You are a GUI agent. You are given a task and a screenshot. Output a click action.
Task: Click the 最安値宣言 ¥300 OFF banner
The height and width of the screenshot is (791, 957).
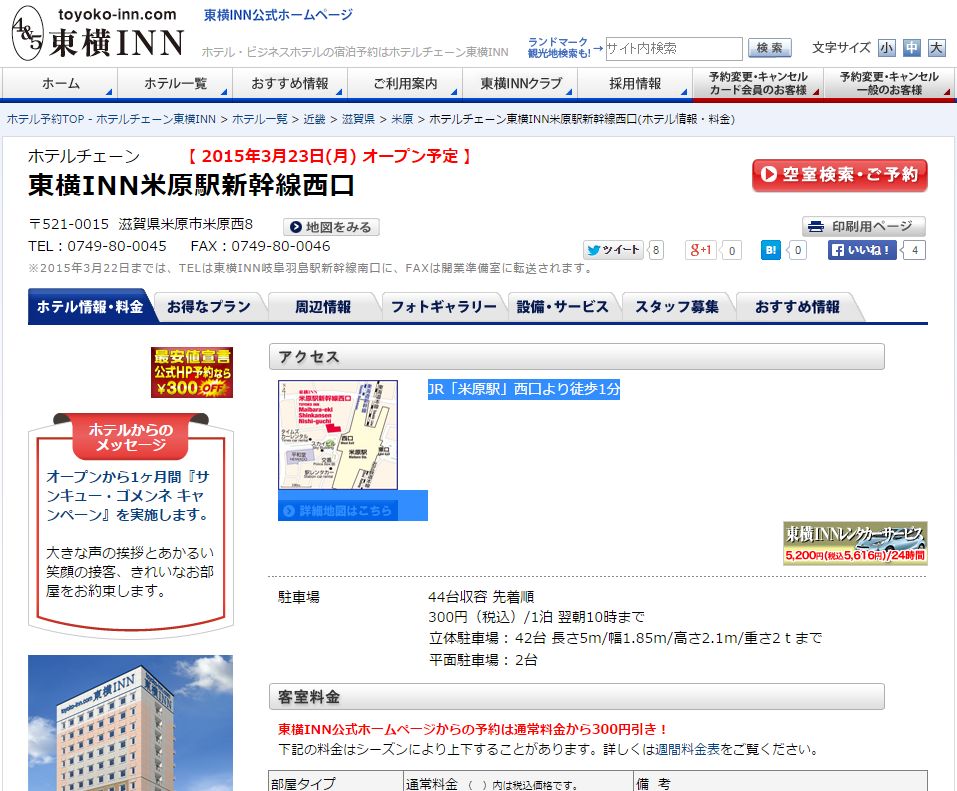pyautogui.click(x=192, y=372)
